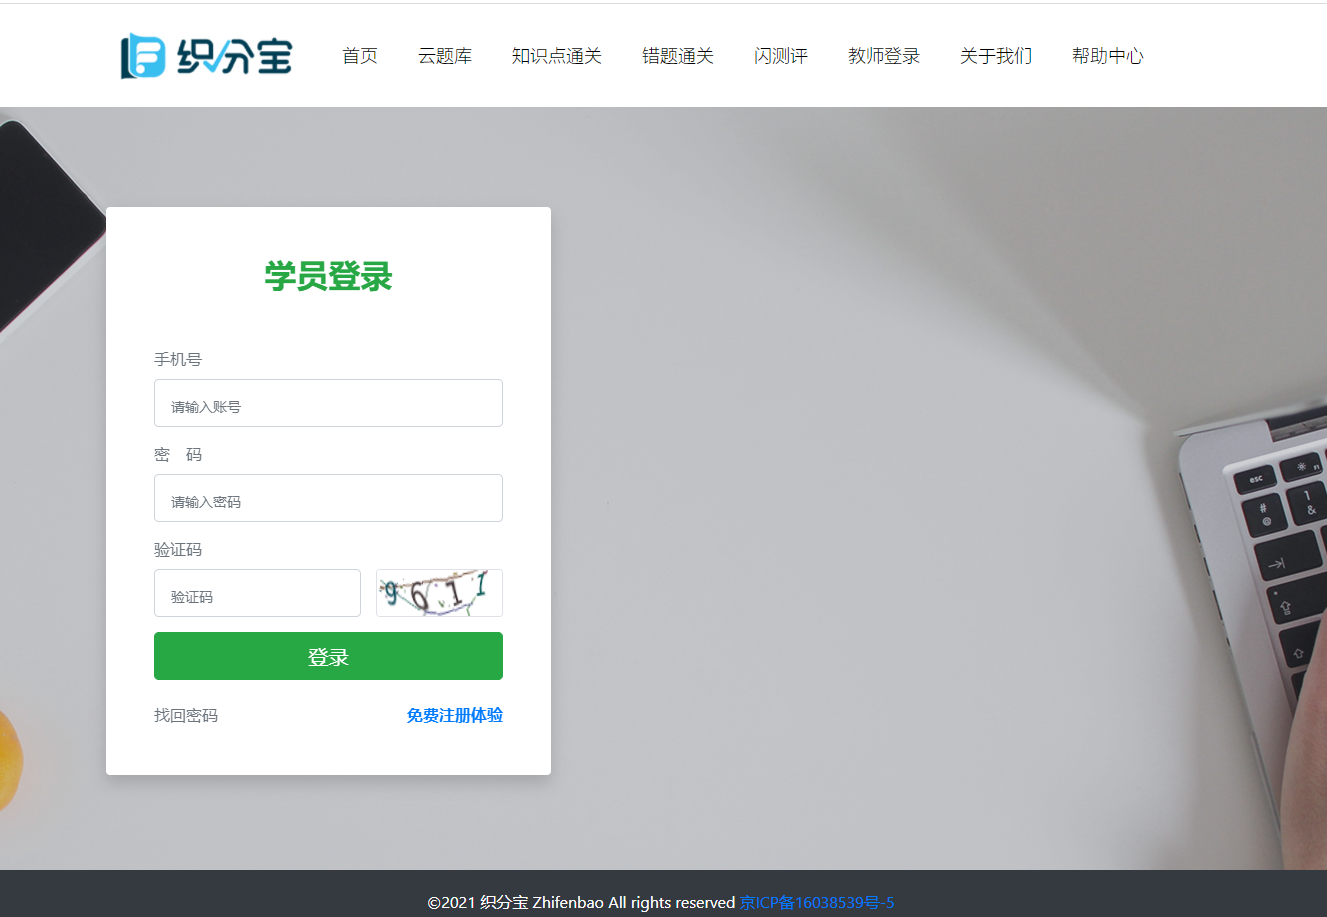Open the 京ICP备16038539号-5 footer link
Viewport: 1327px width, 917px height.
coord(817,902)
